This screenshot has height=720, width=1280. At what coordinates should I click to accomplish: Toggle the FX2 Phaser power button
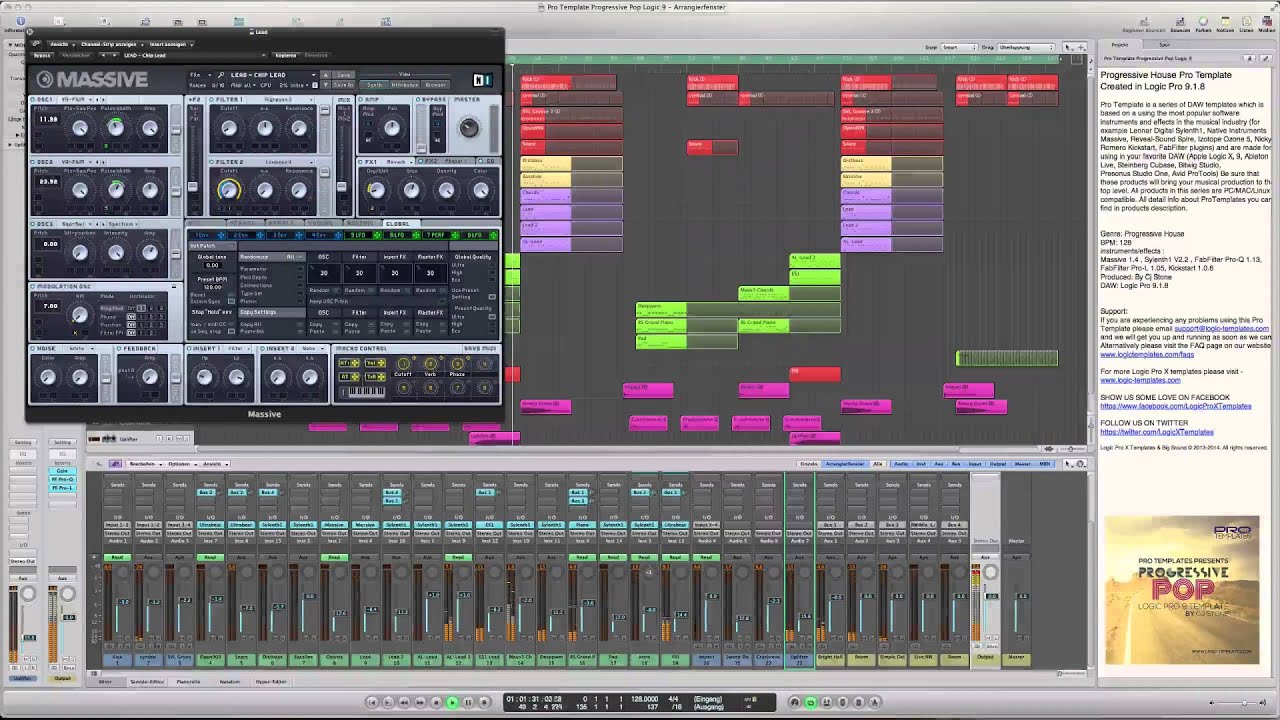tap(421, 161)
